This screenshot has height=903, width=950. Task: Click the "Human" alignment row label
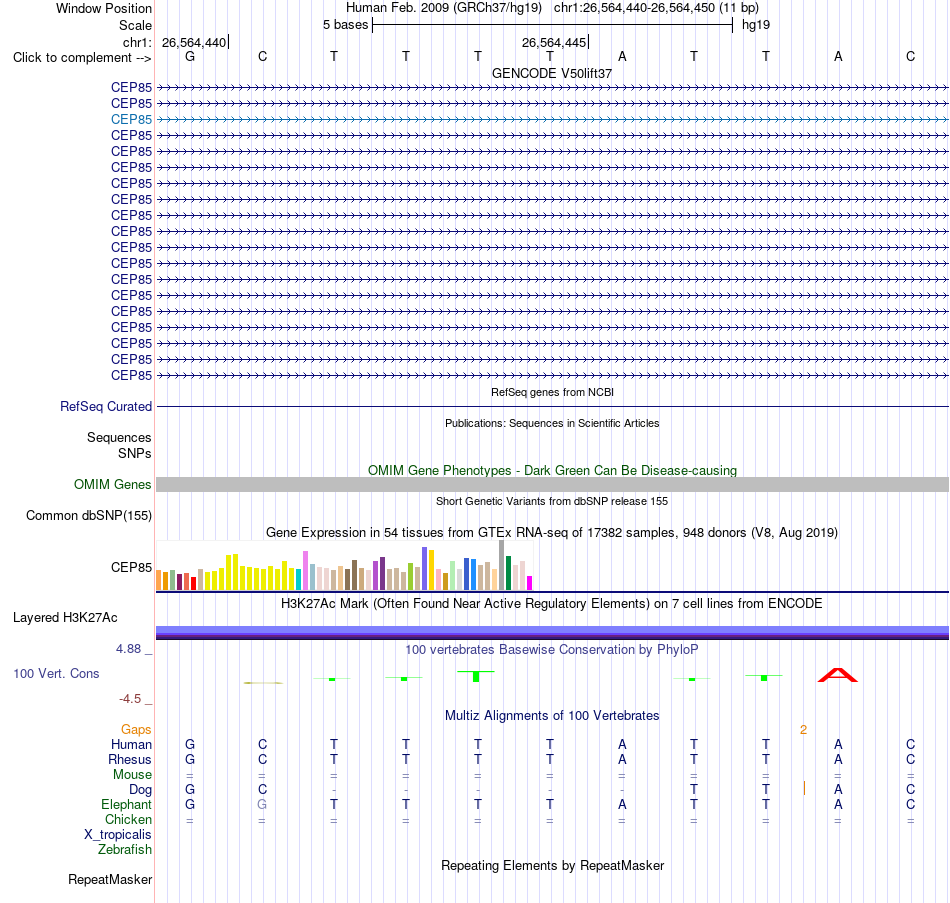pos(131,745)
